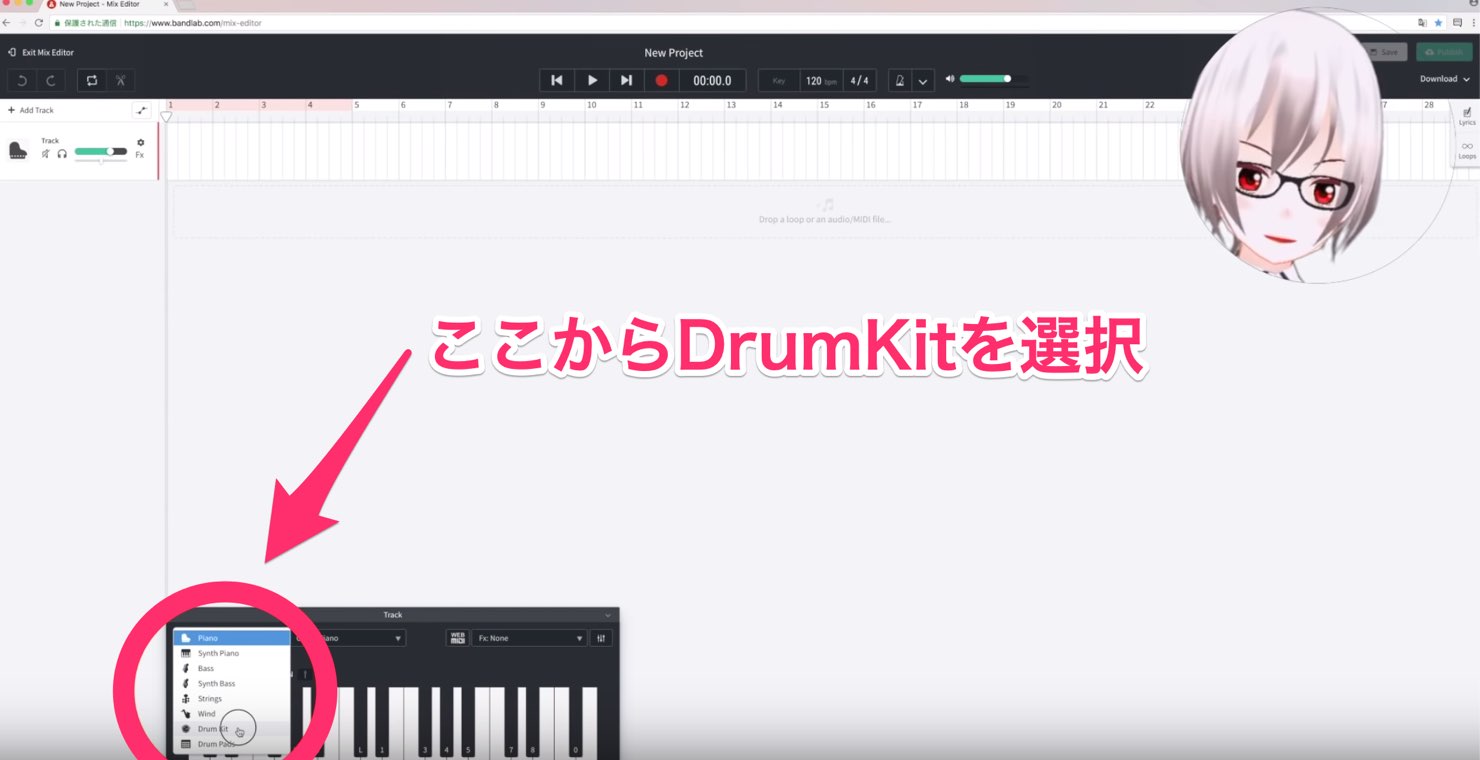Click bar 5 on the timeline ruler
The height and width of the screenshot is (760, 1480).
[357, 104]
